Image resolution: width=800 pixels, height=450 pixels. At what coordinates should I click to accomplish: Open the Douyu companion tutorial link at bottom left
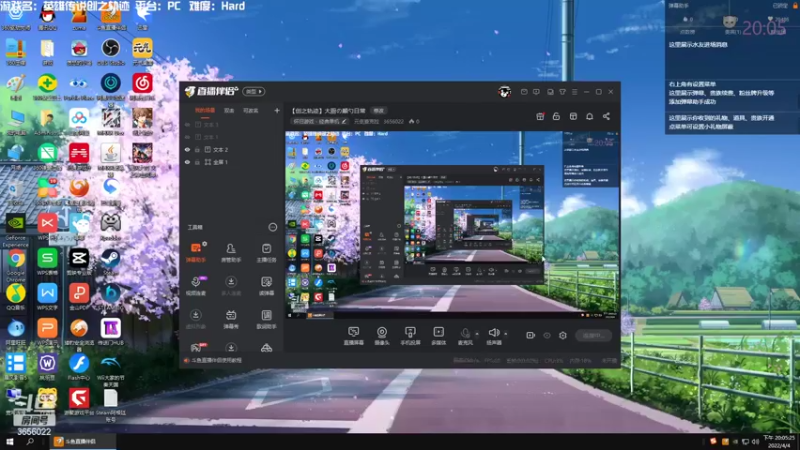213,360
